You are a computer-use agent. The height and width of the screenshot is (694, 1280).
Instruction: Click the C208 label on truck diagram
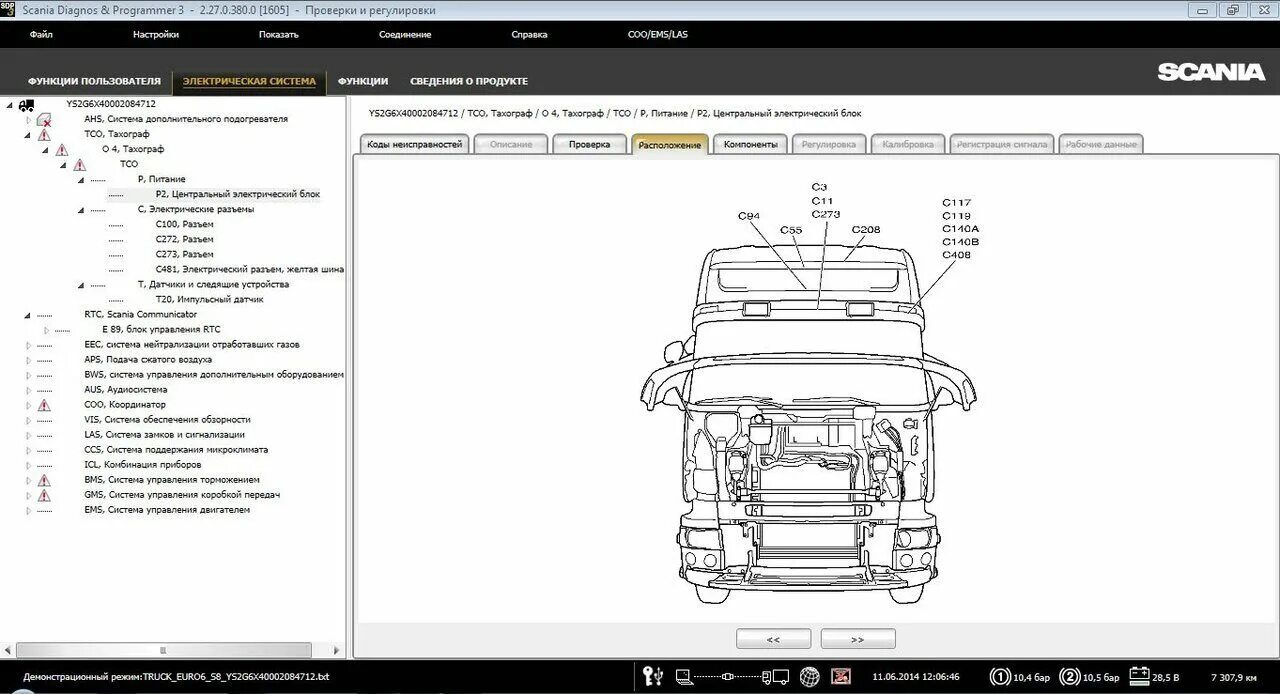pyautogui.click(x=866, y=230)
